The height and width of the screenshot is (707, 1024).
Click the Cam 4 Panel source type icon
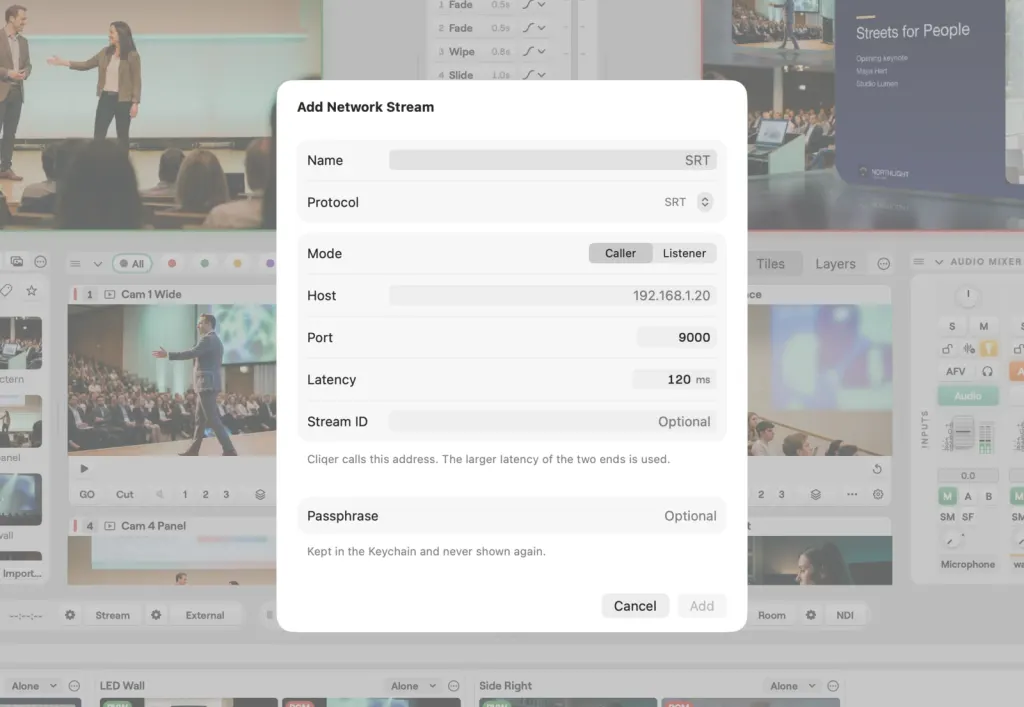(110, 526)
